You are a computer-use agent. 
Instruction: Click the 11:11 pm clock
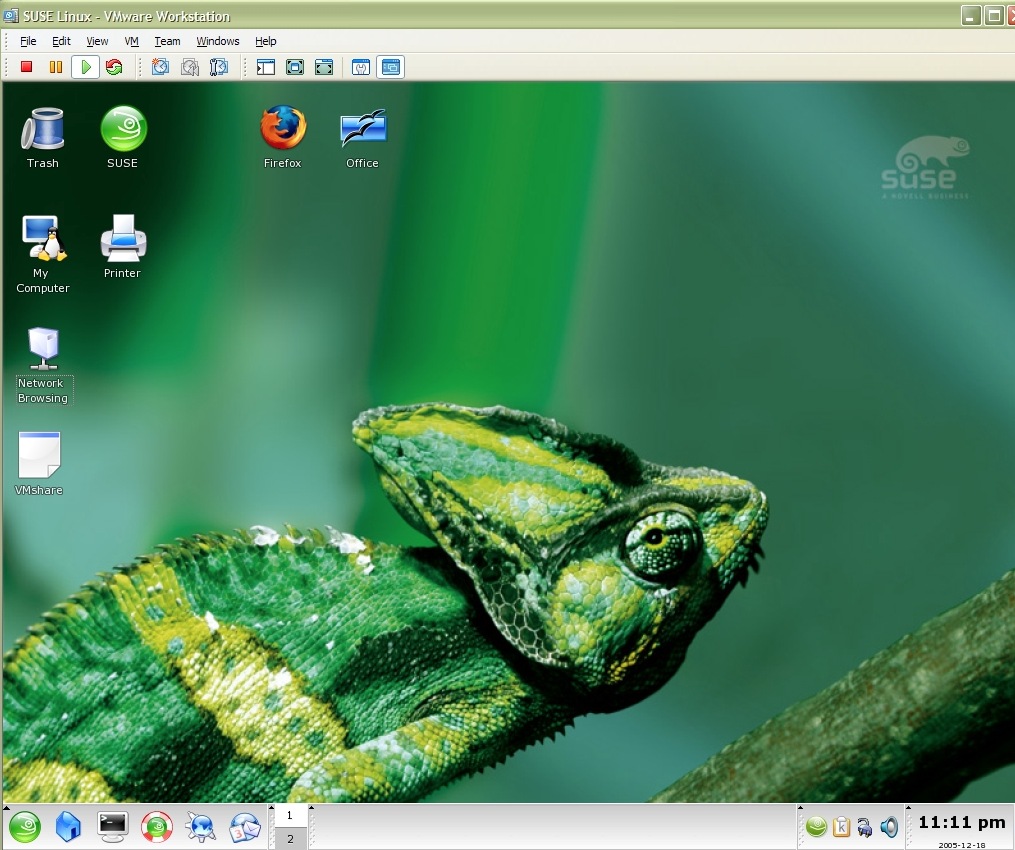click(961, 823)
